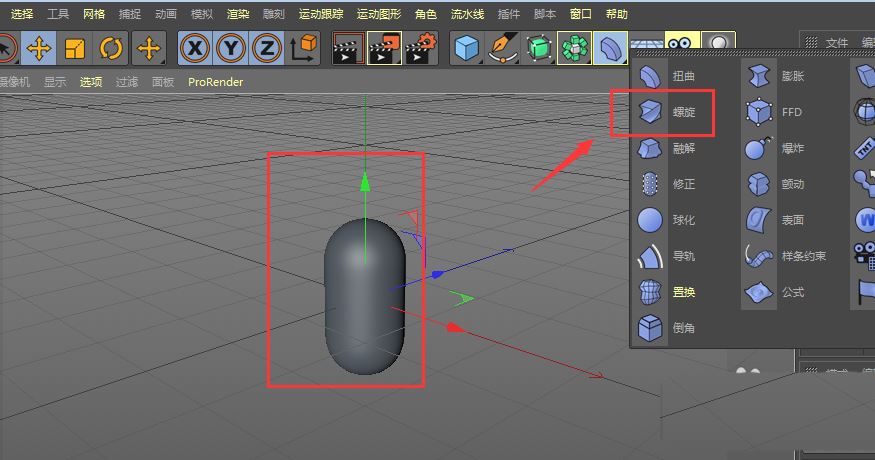Click the ProRender viewport menu
This screenshot has height=460, width=875.
click(x=215, y=82)
